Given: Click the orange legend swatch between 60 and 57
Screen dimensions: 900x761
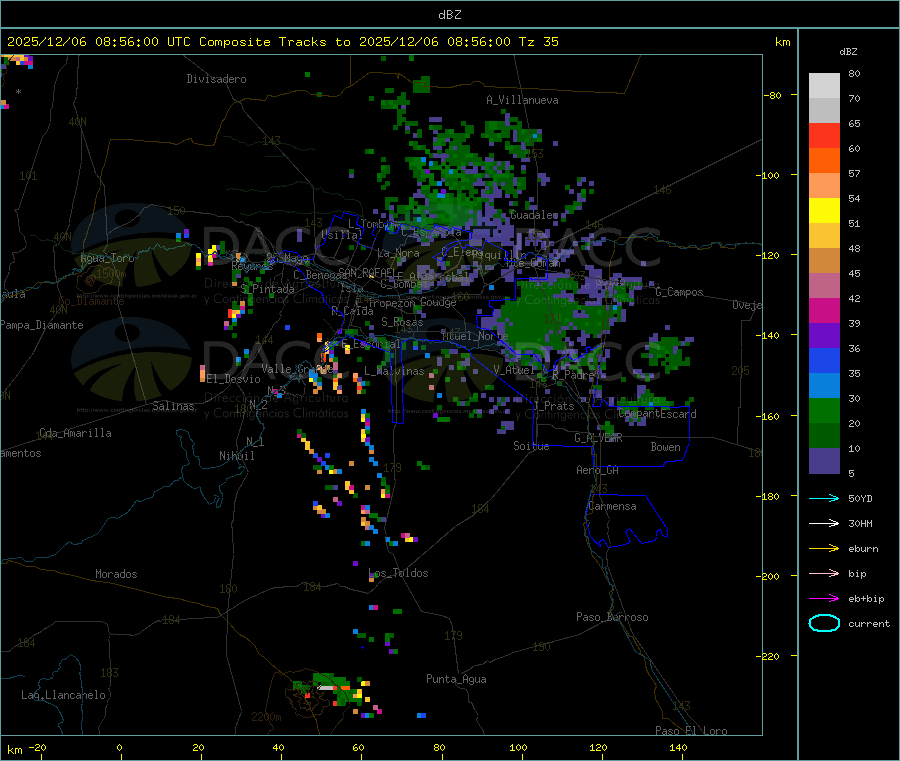Looking at the screenshot, I should (x=824, y=161).
